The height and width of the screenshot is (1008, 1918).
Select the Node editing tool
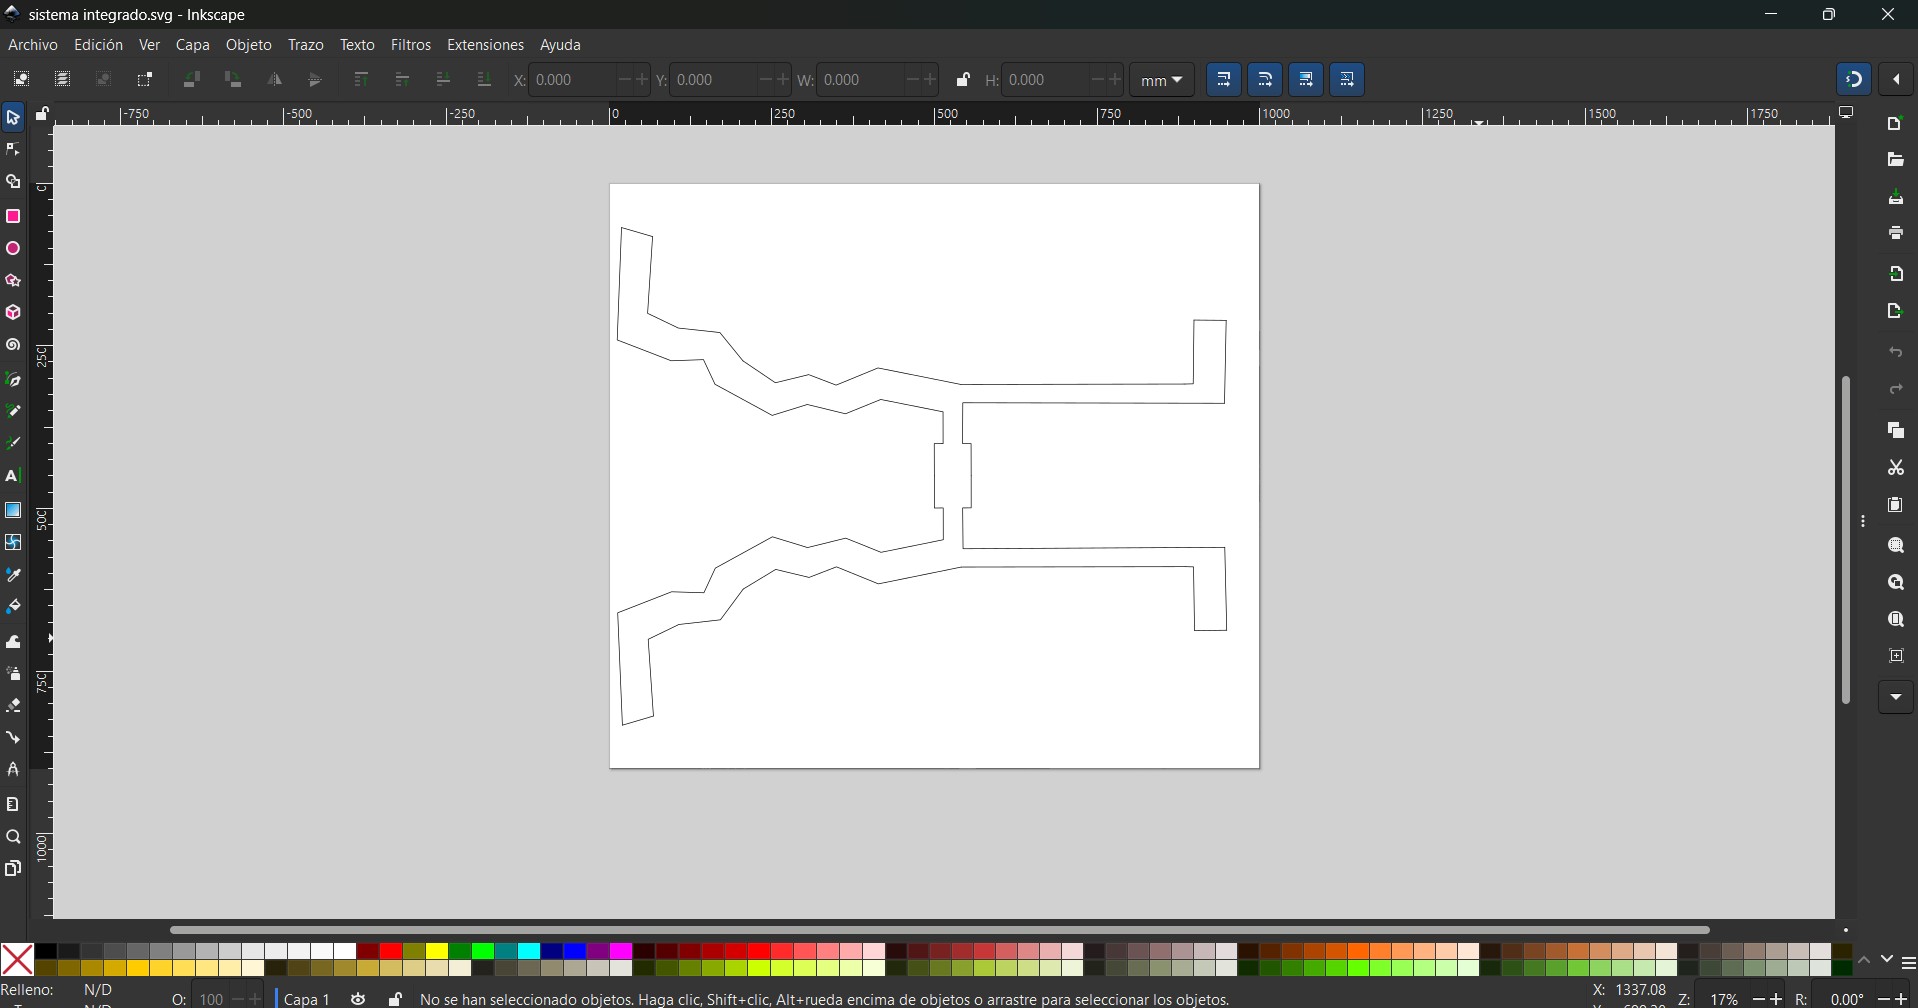[x=13, y=150]
